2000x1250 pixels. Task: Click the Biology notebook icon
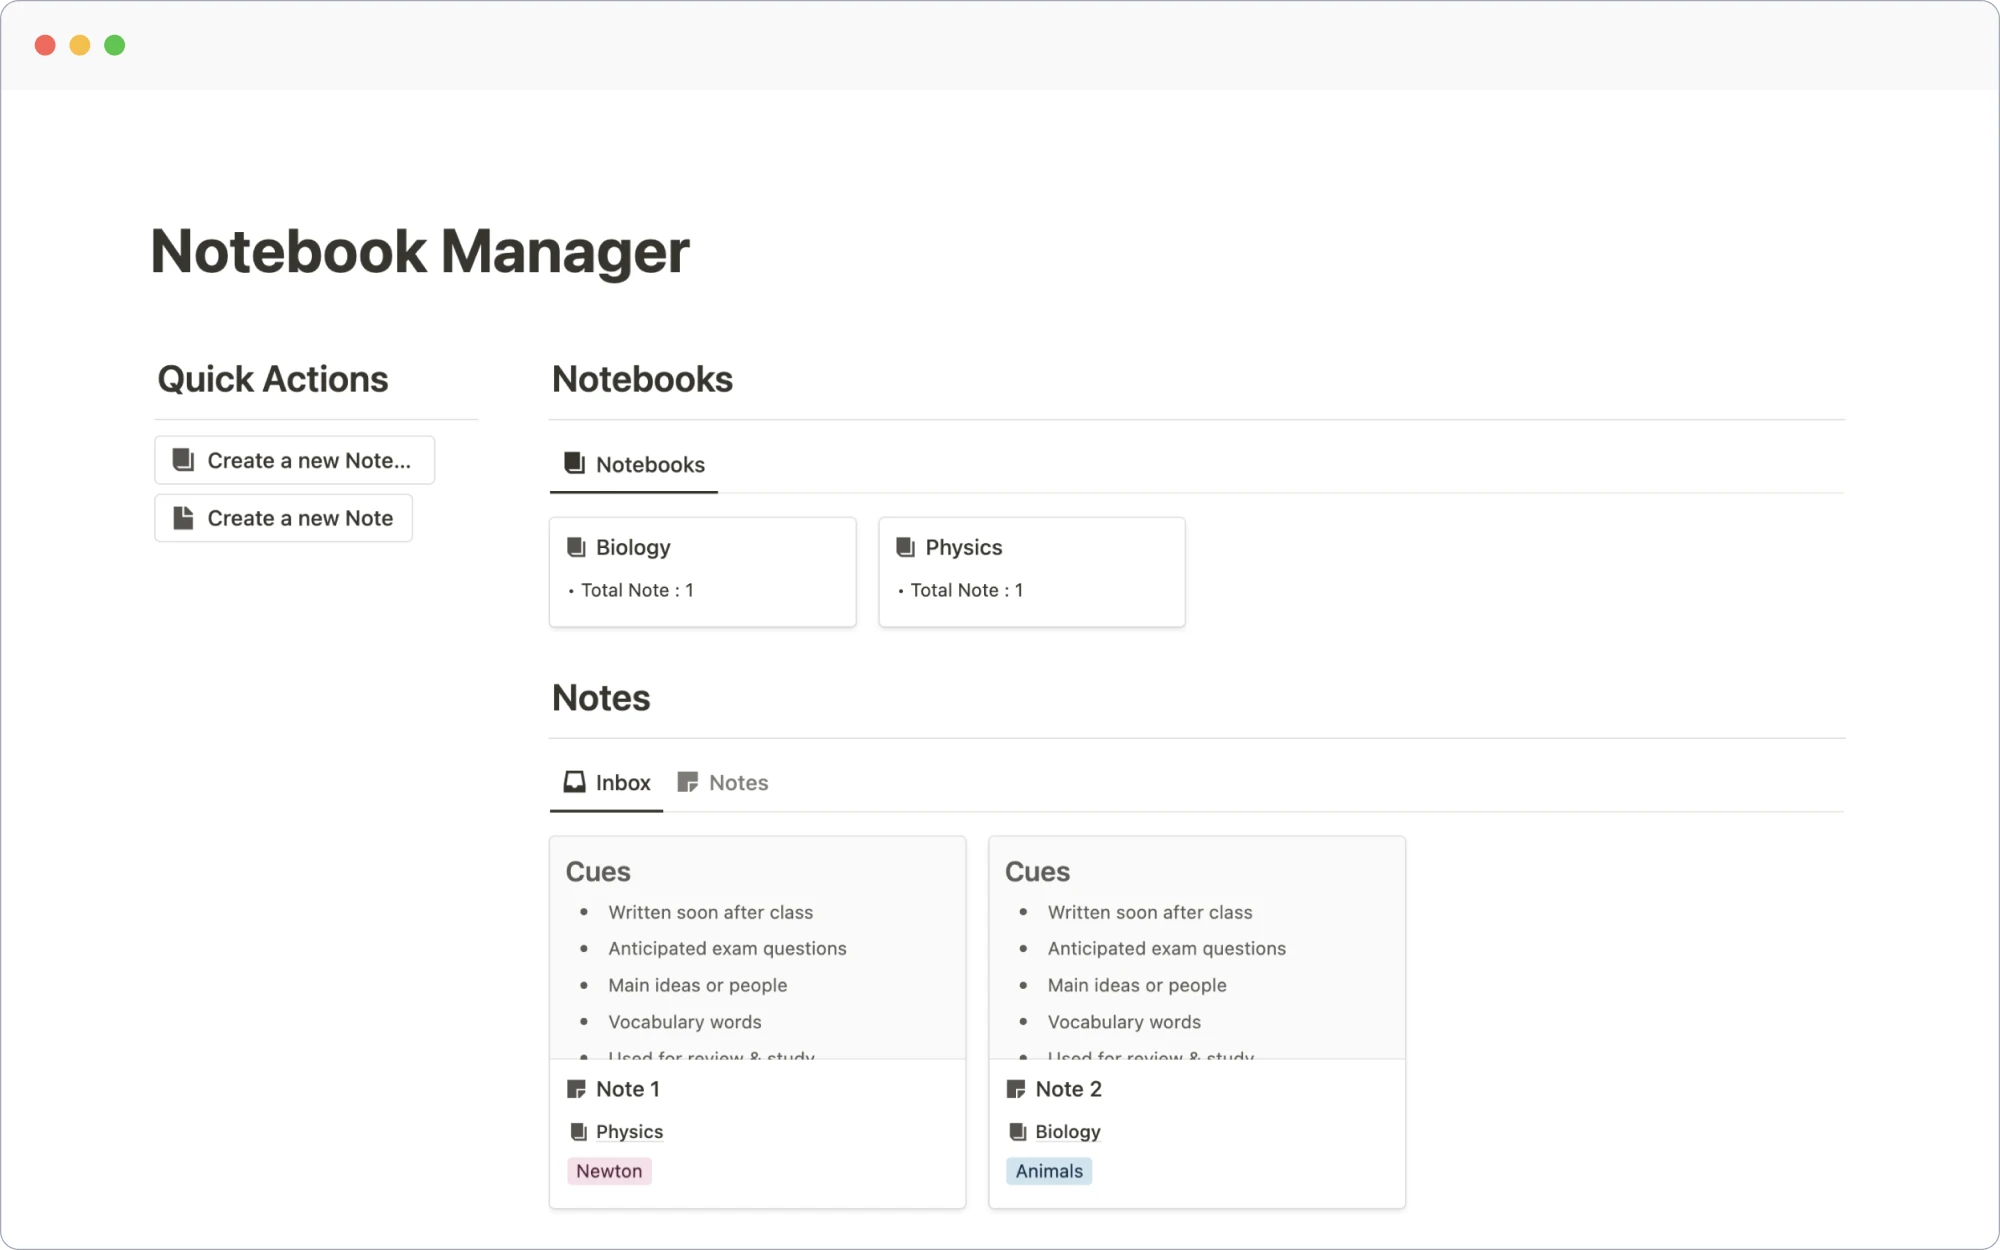pyautogui.click(x=577, y=547)
